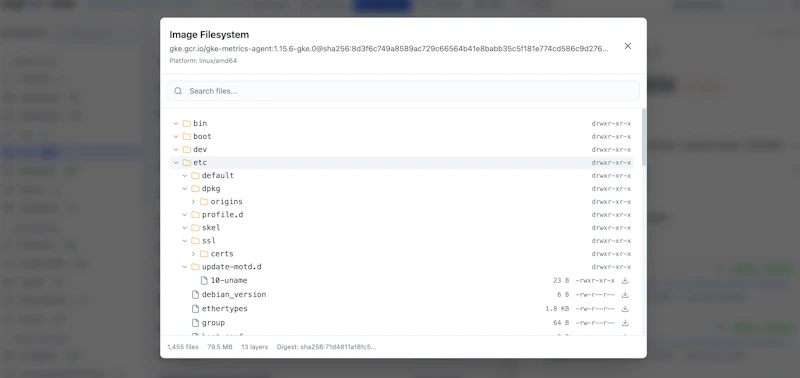Collapse the ssl folder chevron
Screen dimensions: 800x378
(185, 241)
